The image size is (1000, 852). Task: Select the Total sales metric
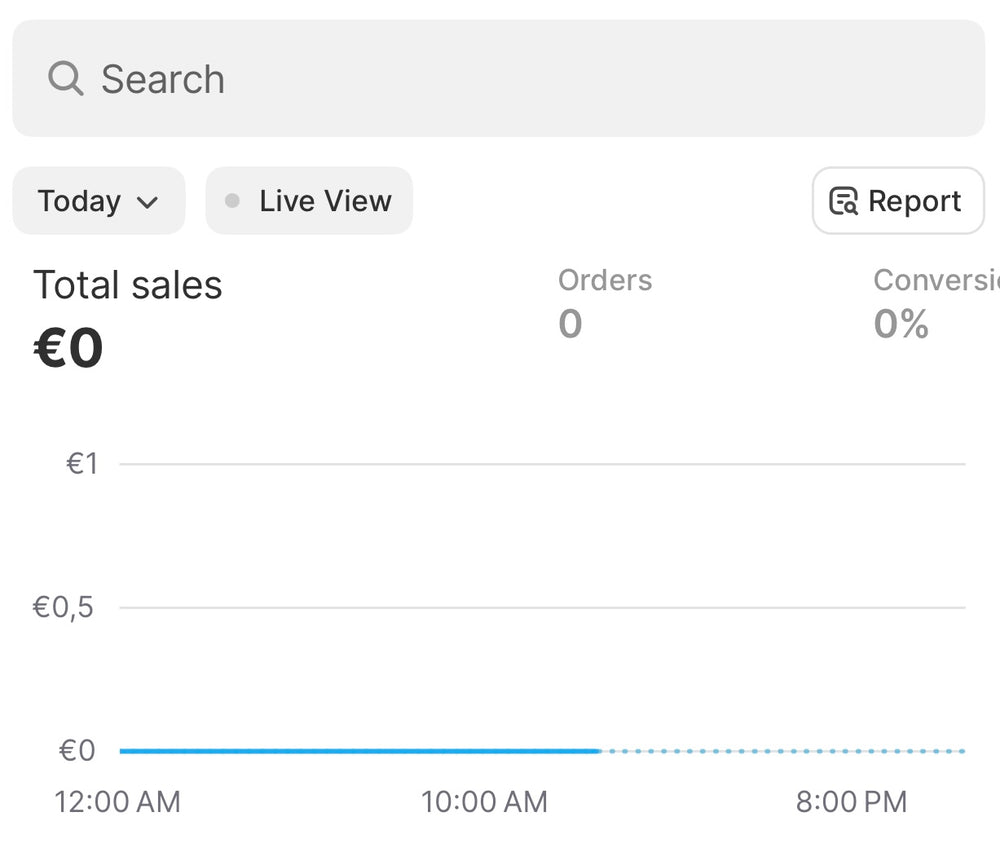coord(127,285)
